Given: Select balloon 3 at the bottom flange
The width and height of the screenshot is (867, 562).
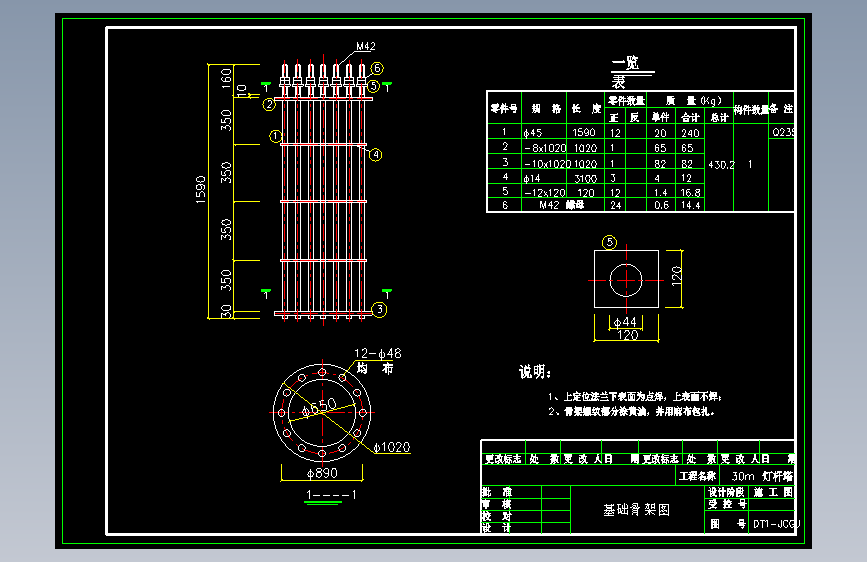Looking at the screenshot, I should click(x=379, y=310).
